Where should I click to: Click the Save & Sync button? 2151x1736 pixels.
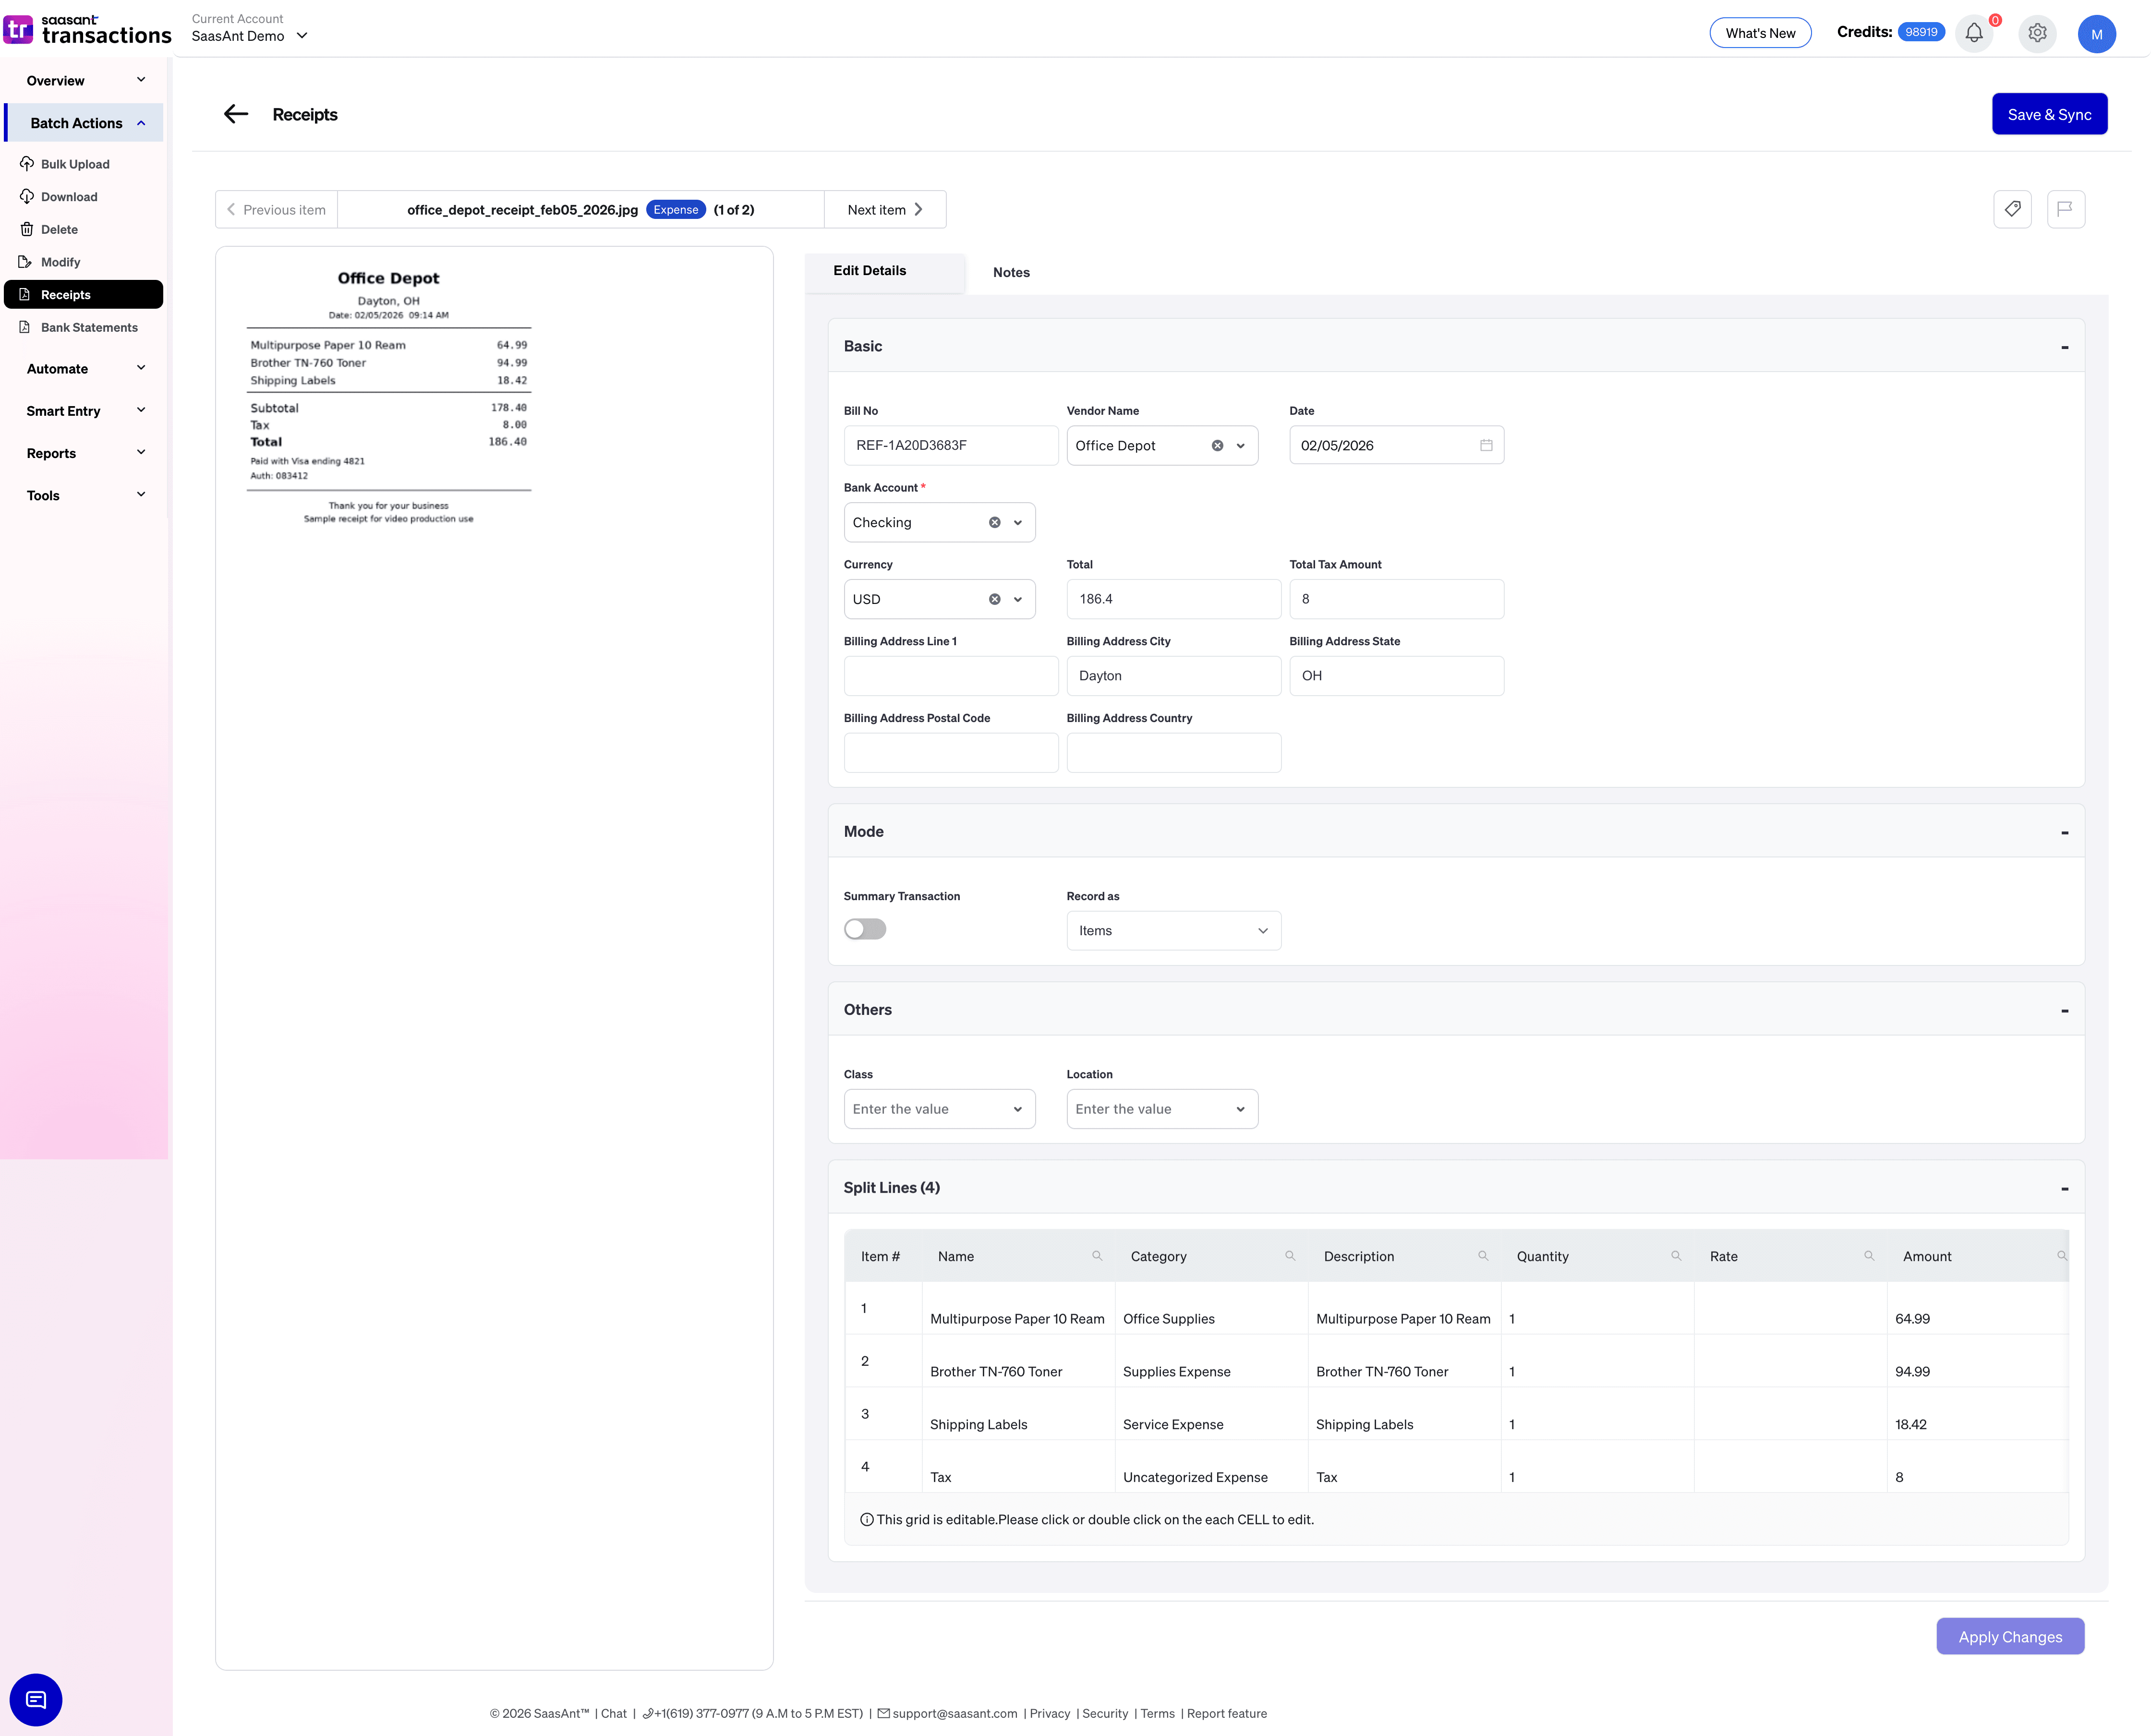(x=2049, y=114)
